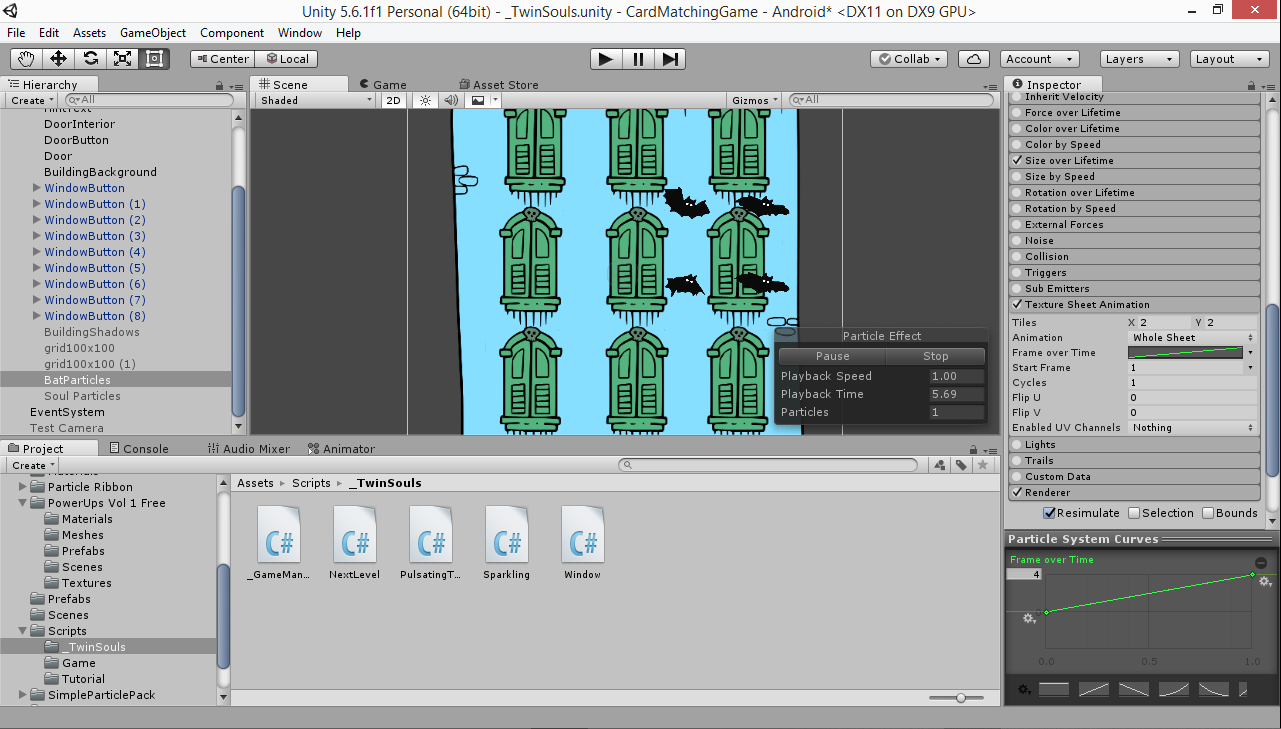Select the Move tool

tap(58, 58)
